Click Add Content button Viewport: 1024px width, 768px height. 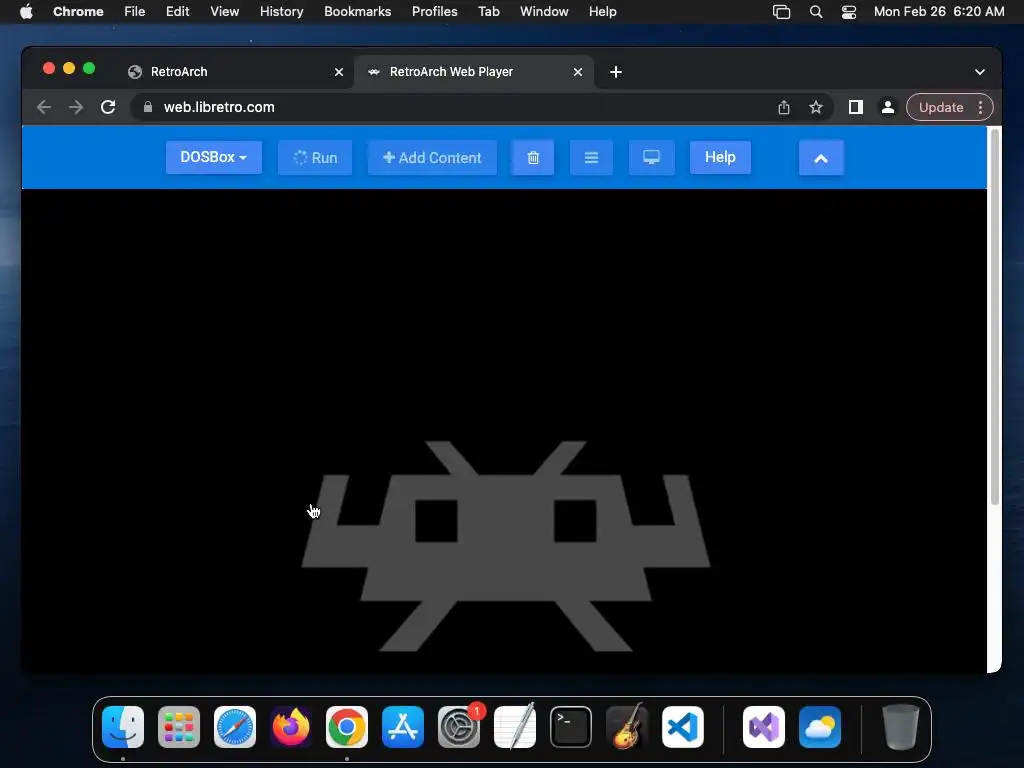[432, 157]
